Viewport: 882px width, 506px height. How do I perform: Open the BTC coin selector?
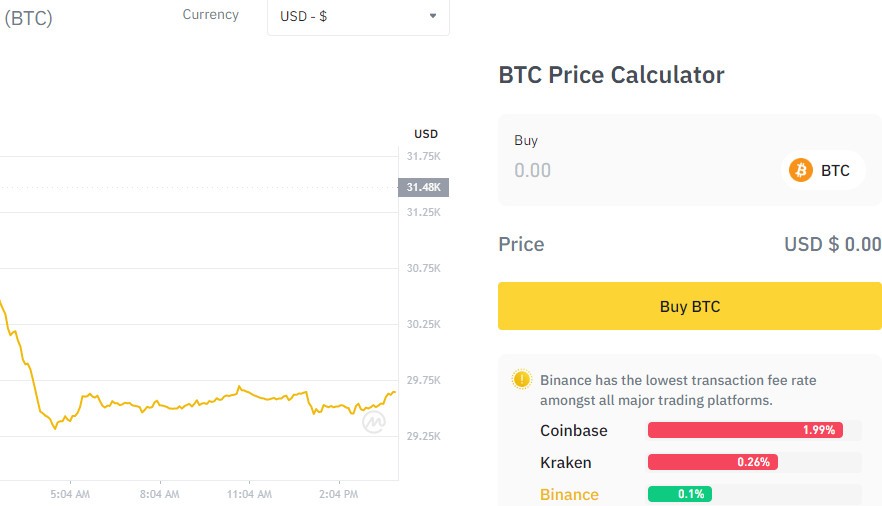(822, 170)
